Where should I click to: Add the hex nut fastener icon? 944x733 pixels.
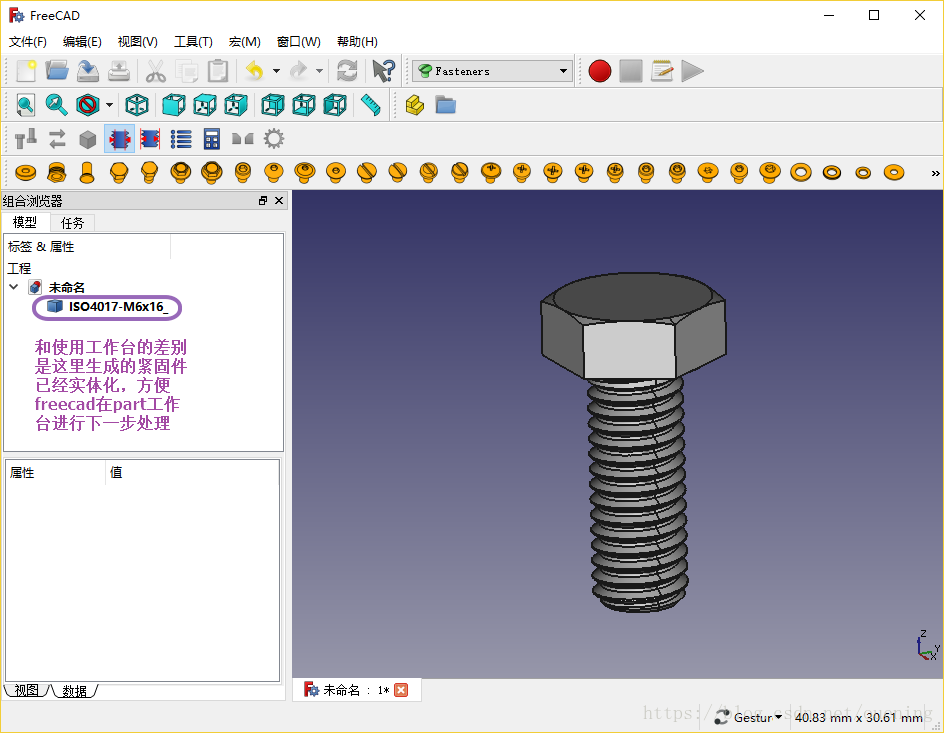[57, 173]
